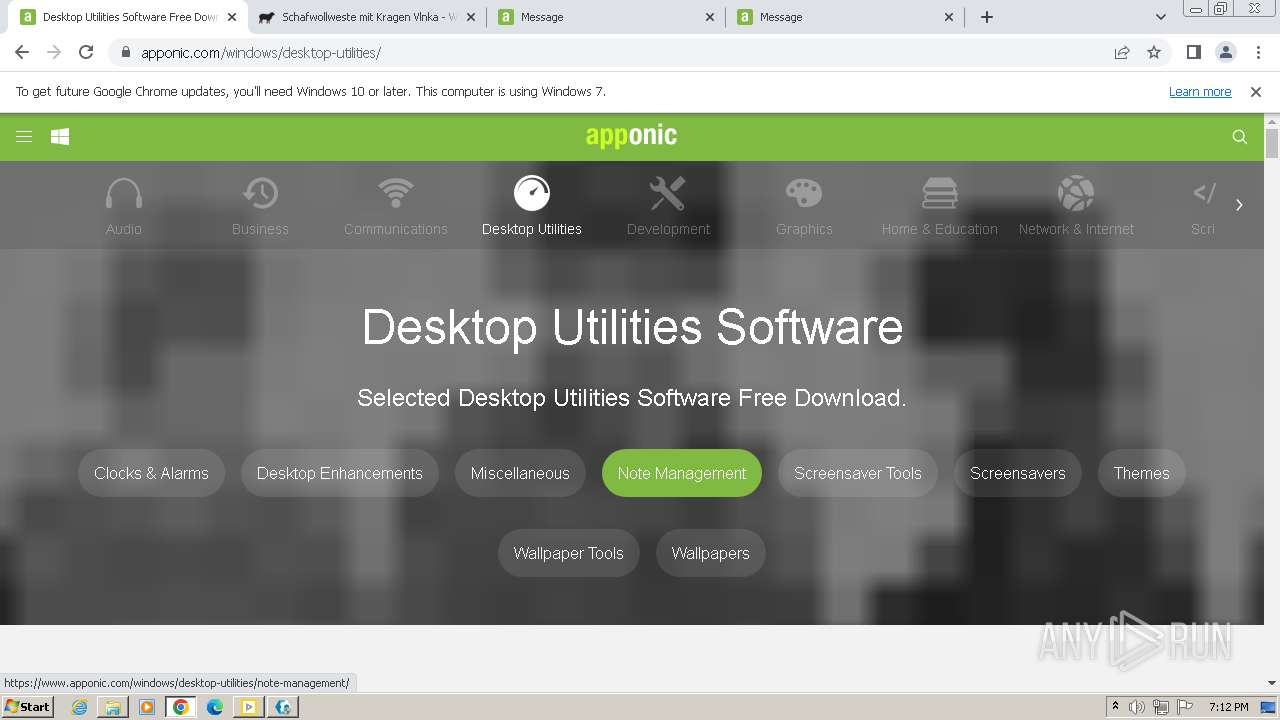The width and height of the screenshot is (1280, 720).
Task: Switch to the Schafwollweste mit Kragen tab
Action: pos(367,17)
